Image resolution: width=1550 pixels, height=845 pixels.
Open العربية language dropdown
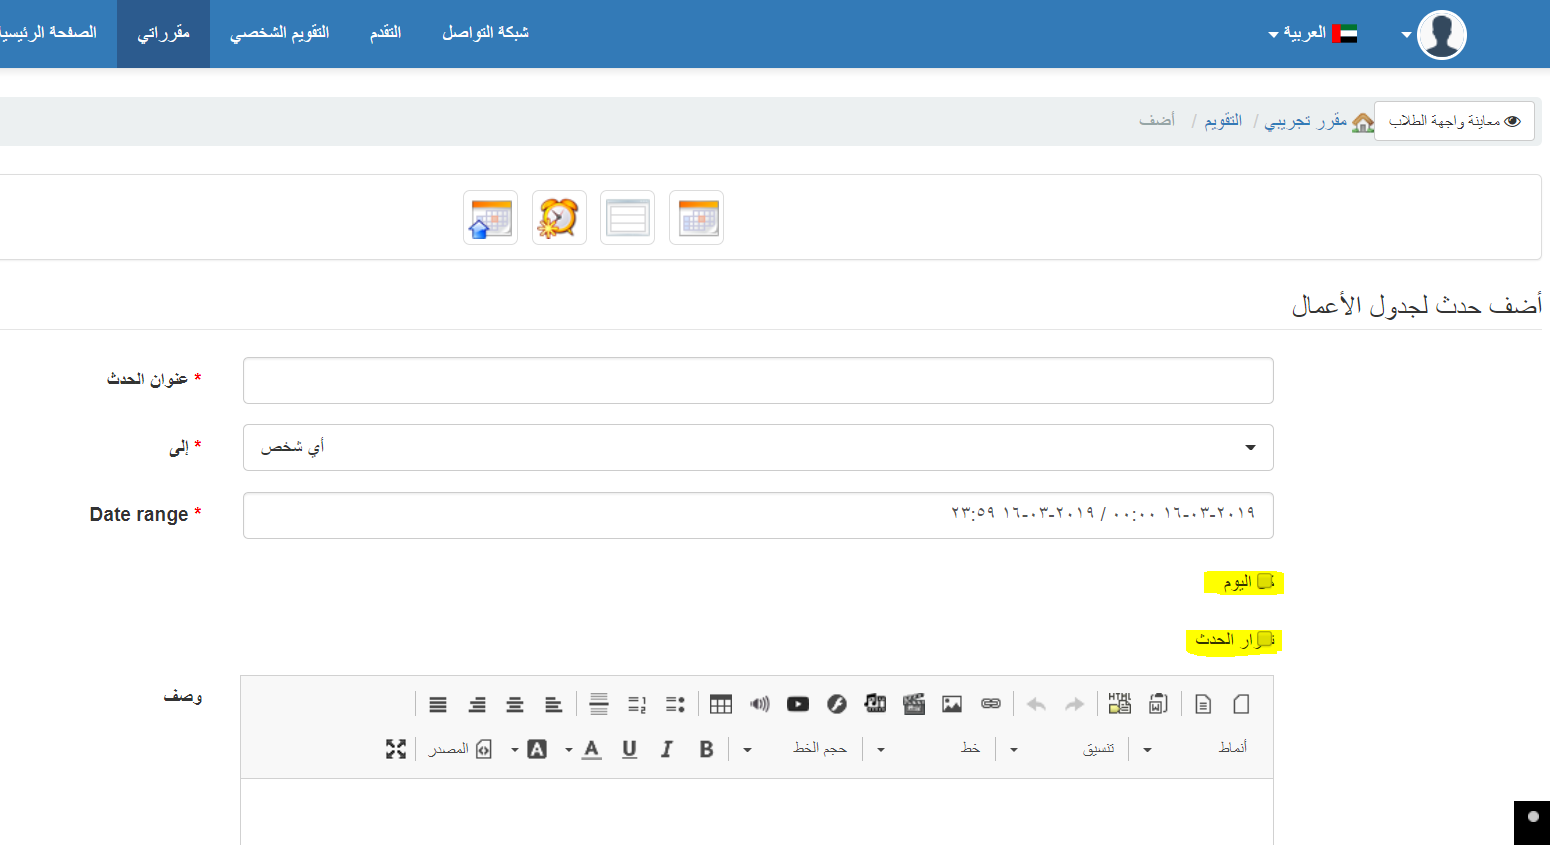tap(1313, 33)
